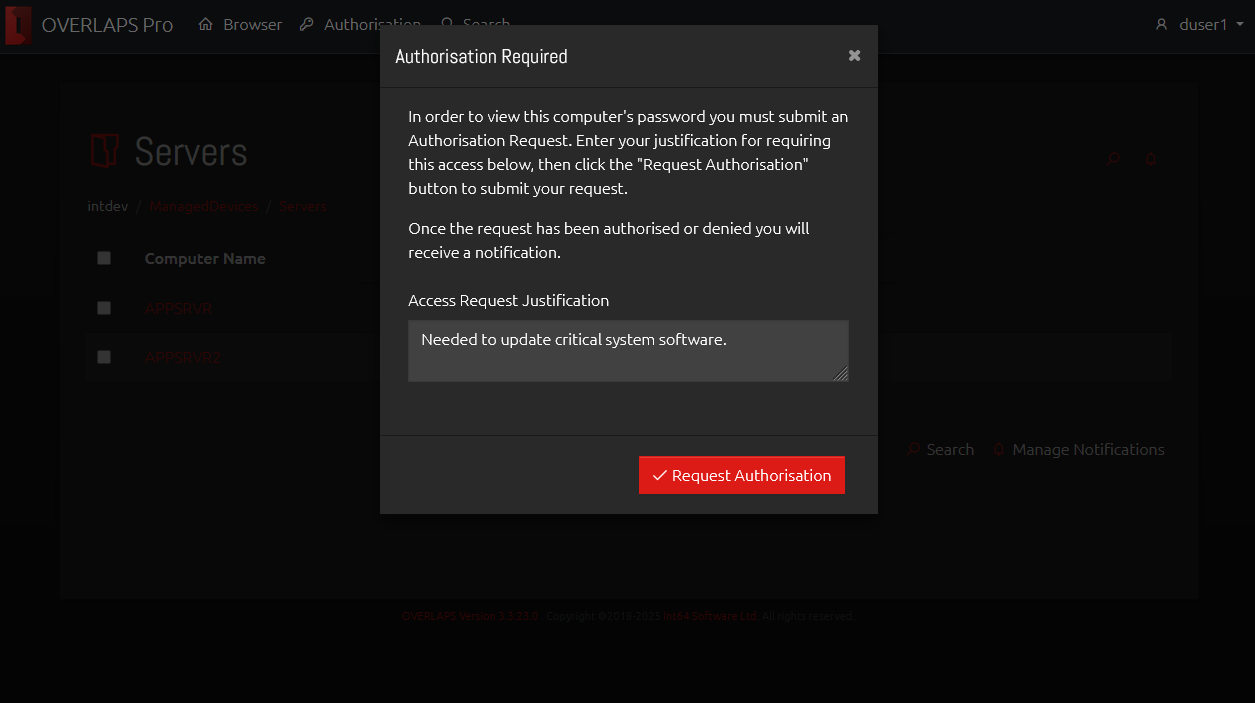Click the OVERLAPS Pro brand text

[107, 25]
